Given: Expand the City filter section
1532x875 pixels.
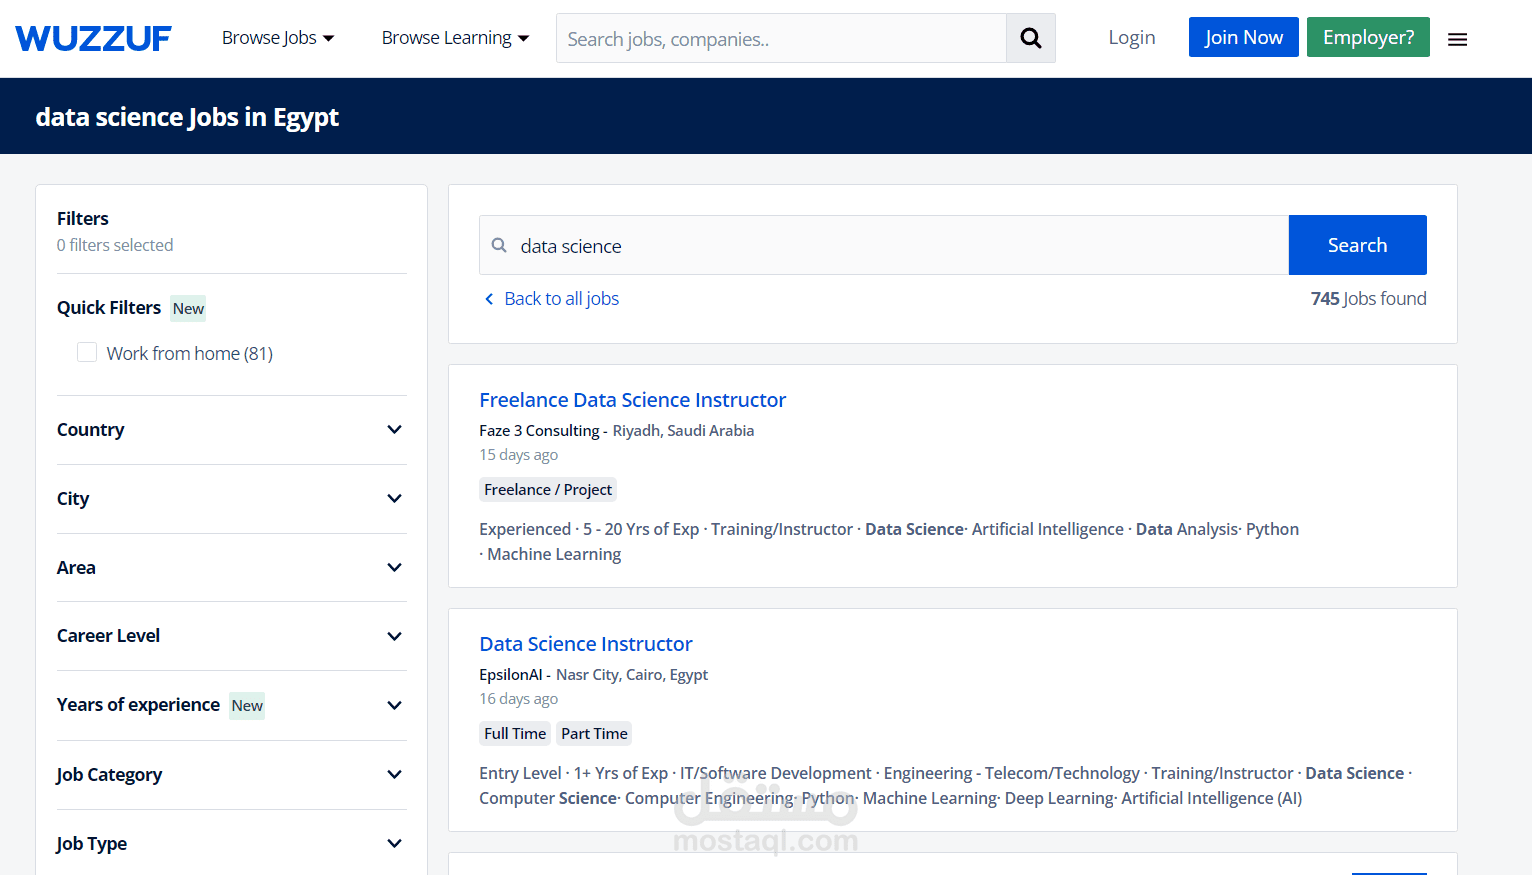Looking at the screenshot, I should tap(394, 499).
